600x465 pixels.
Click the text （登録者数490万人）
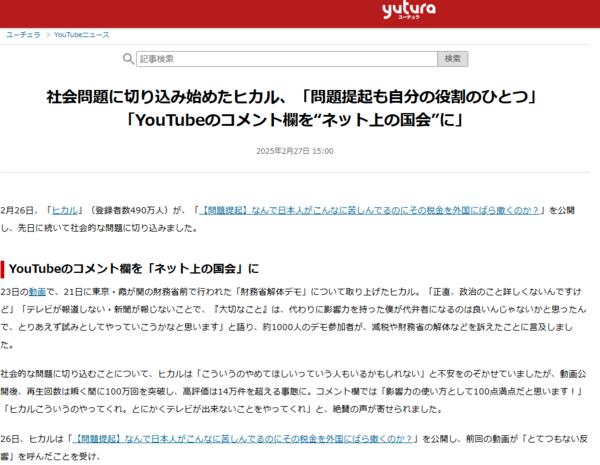click(129, 210)
